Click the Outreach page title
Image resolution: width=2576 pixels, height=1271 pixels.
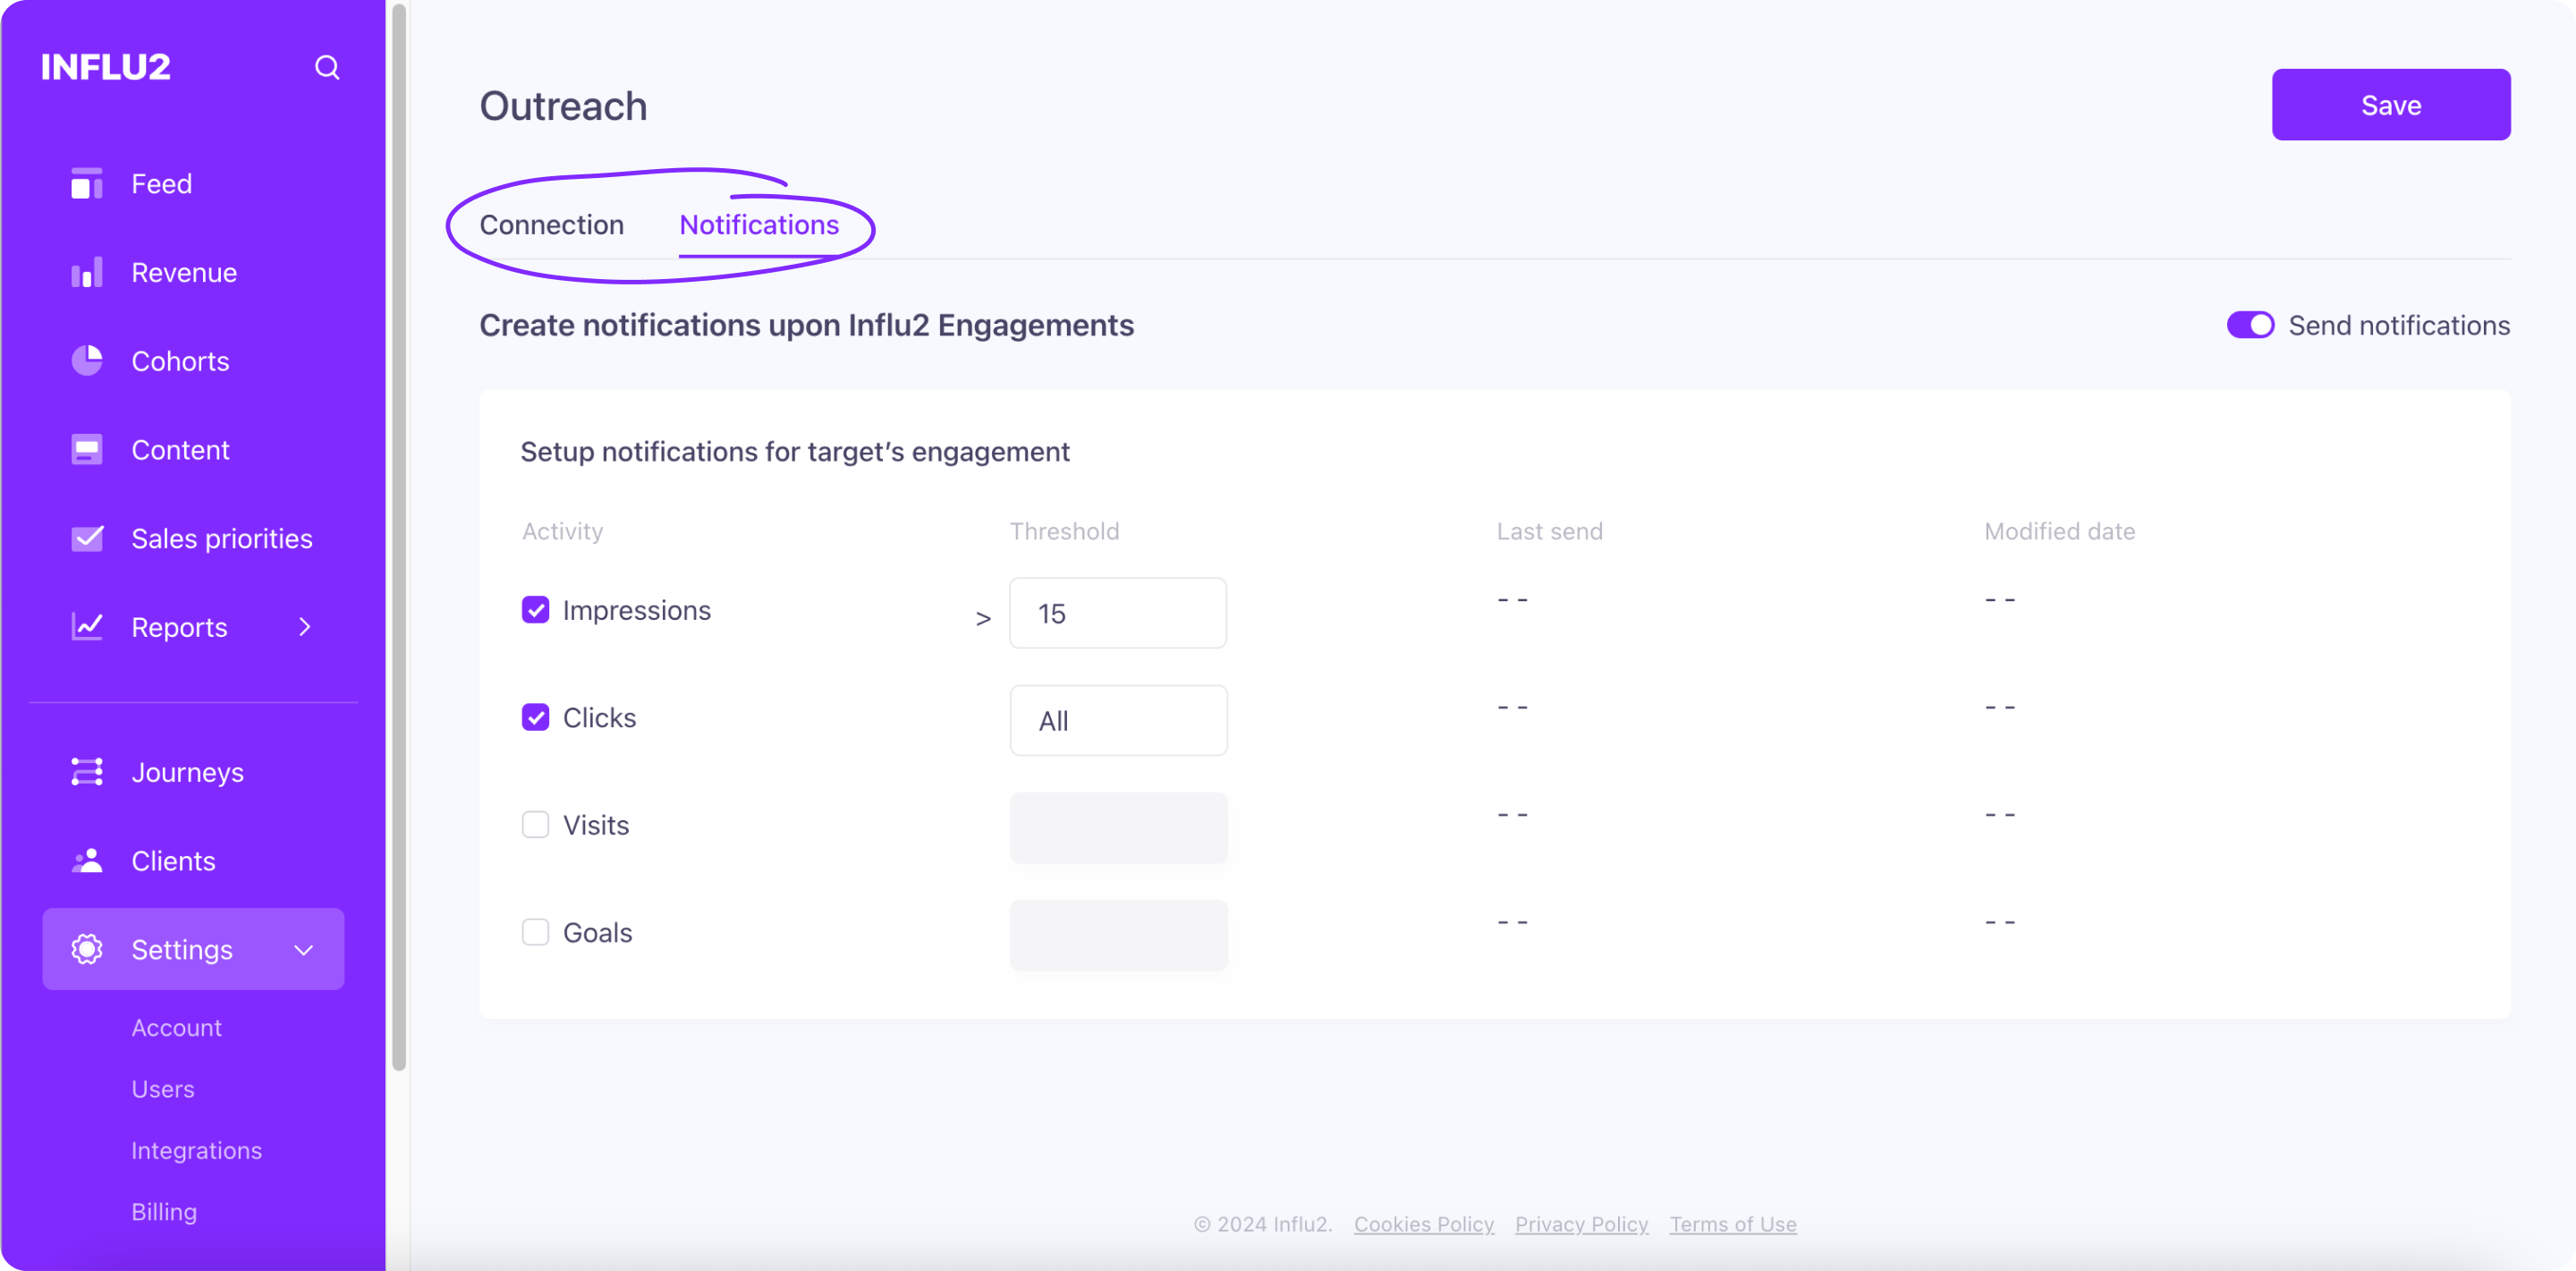point(563,106)
